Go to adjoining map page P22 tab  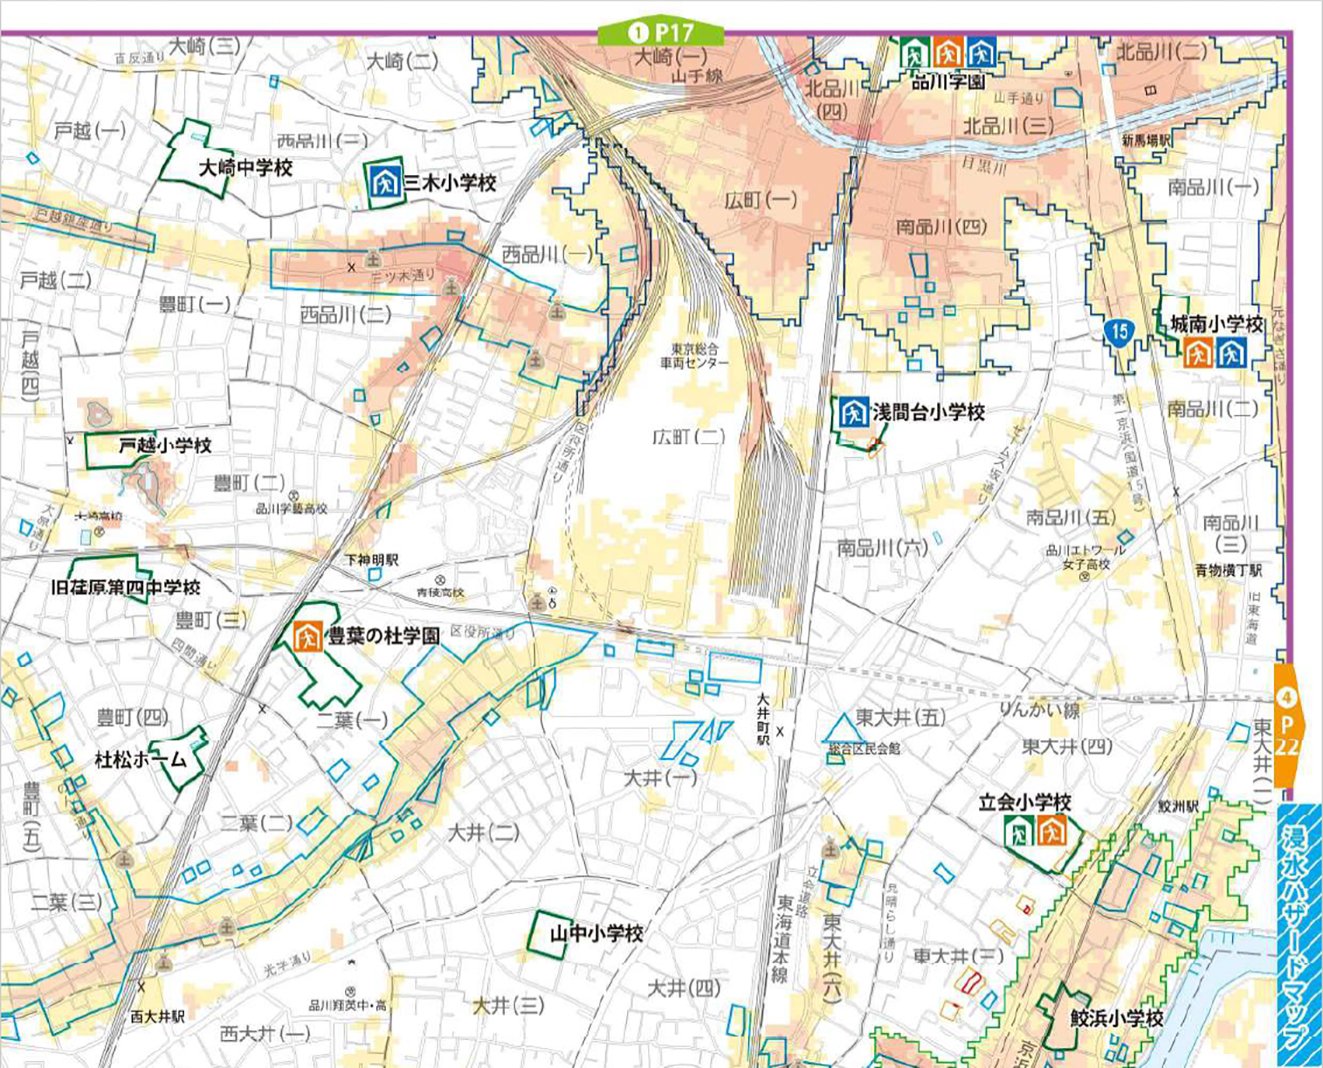click(x=1288, y=728)
